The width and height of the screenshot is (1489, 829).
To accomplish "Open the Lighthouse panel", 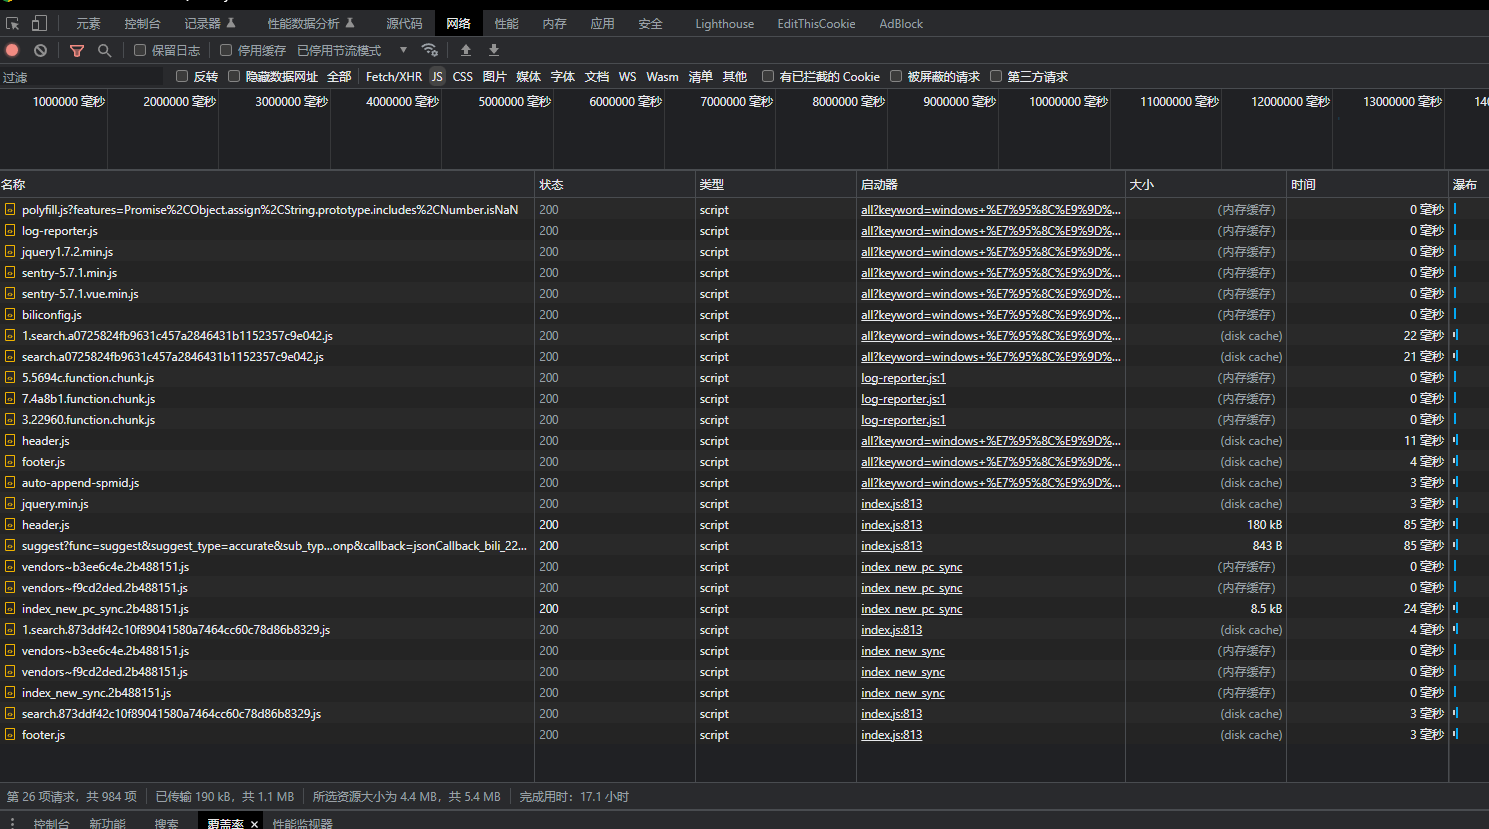I will [724, 23].
